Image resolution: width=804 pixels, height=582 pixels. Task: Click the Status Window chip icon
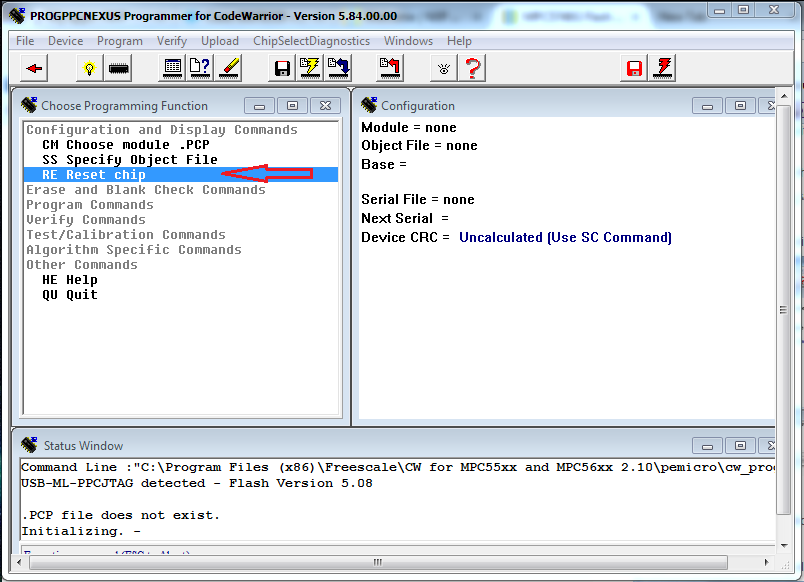click(x=29, y=445)
